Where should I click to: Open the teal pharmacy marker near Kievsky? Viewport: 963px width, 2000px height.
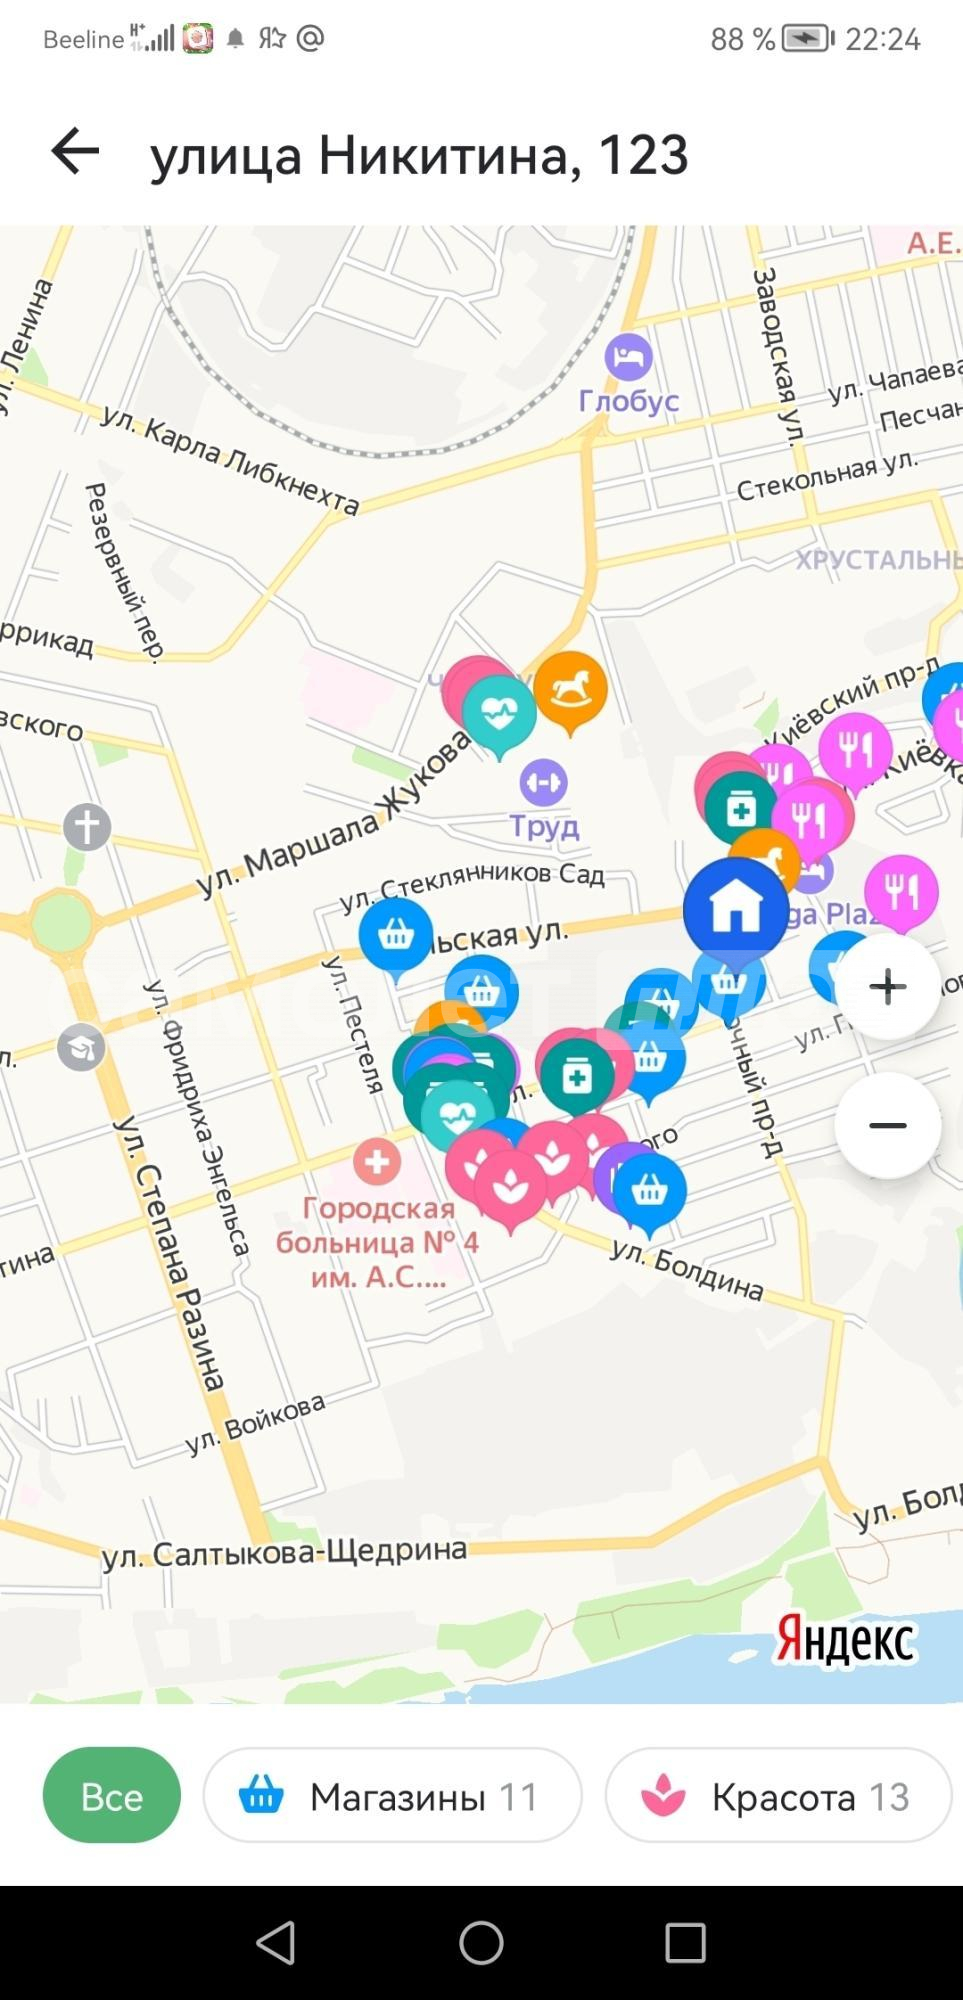pos(740,809)
